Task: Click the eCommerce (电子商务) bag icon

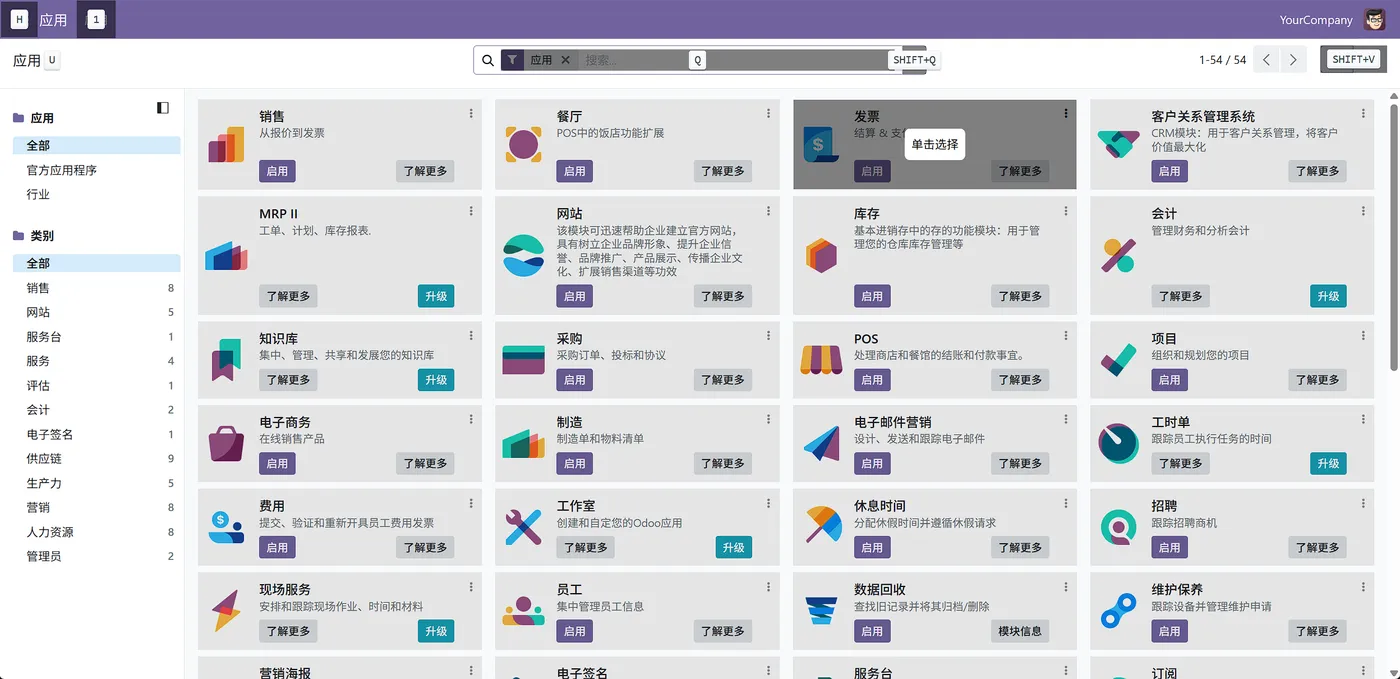Action: 226,443
